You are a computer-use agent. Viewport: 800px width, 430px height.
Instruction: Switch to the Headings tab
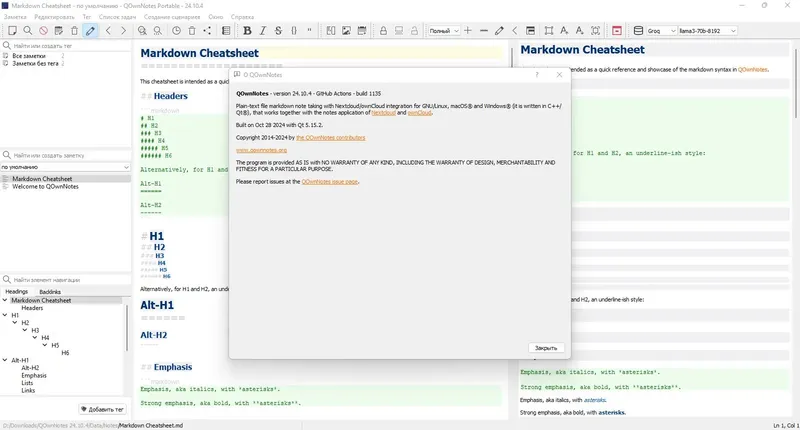17,292
